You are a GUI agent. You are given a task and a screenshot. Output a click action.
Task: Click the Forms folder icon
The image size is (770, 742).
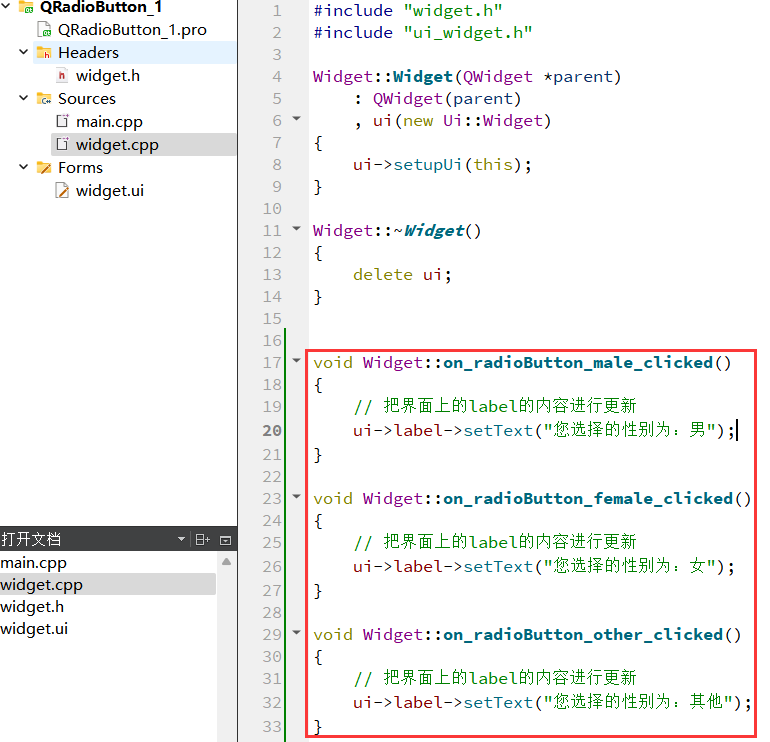click(x=44, y=168)
